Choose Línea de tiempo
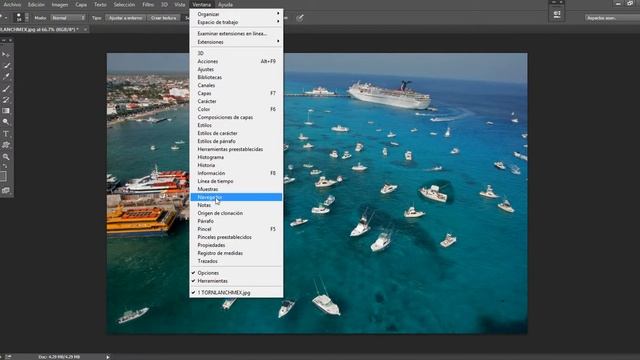 (236, 181)
